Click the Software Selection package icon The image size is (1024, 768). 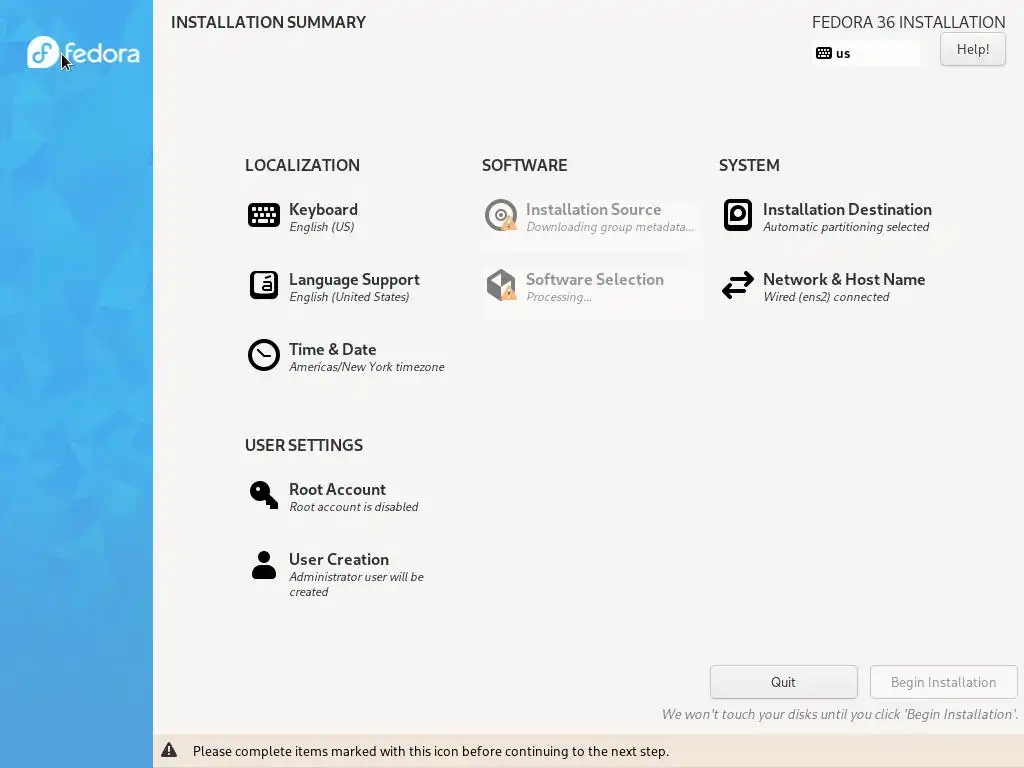[x=501, y=285]
